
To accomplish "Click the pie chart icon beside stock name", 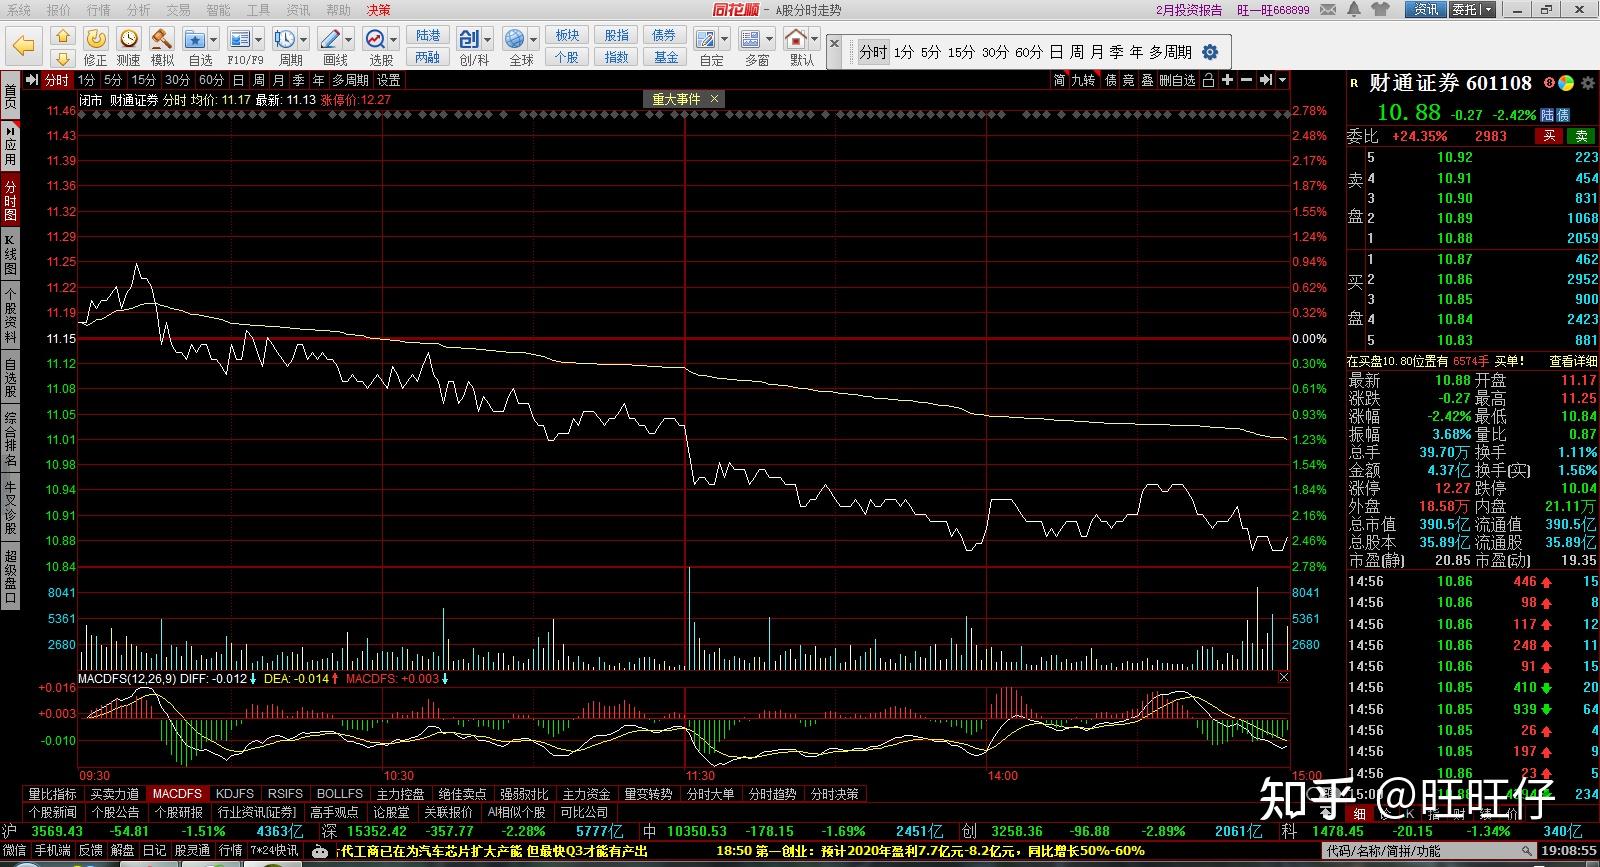I will coord(1566,83).
